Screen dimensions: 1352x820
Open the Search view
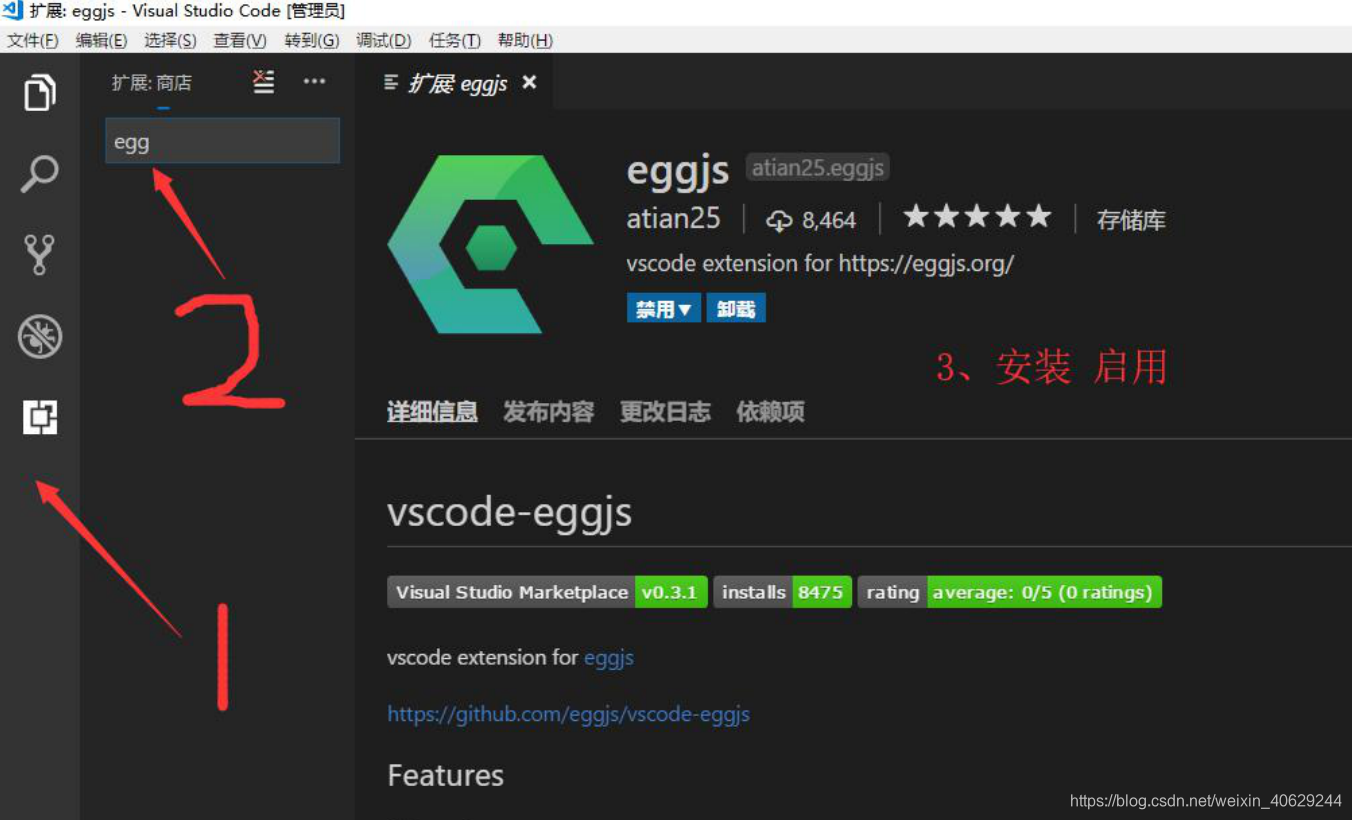[x=39, y=173]
